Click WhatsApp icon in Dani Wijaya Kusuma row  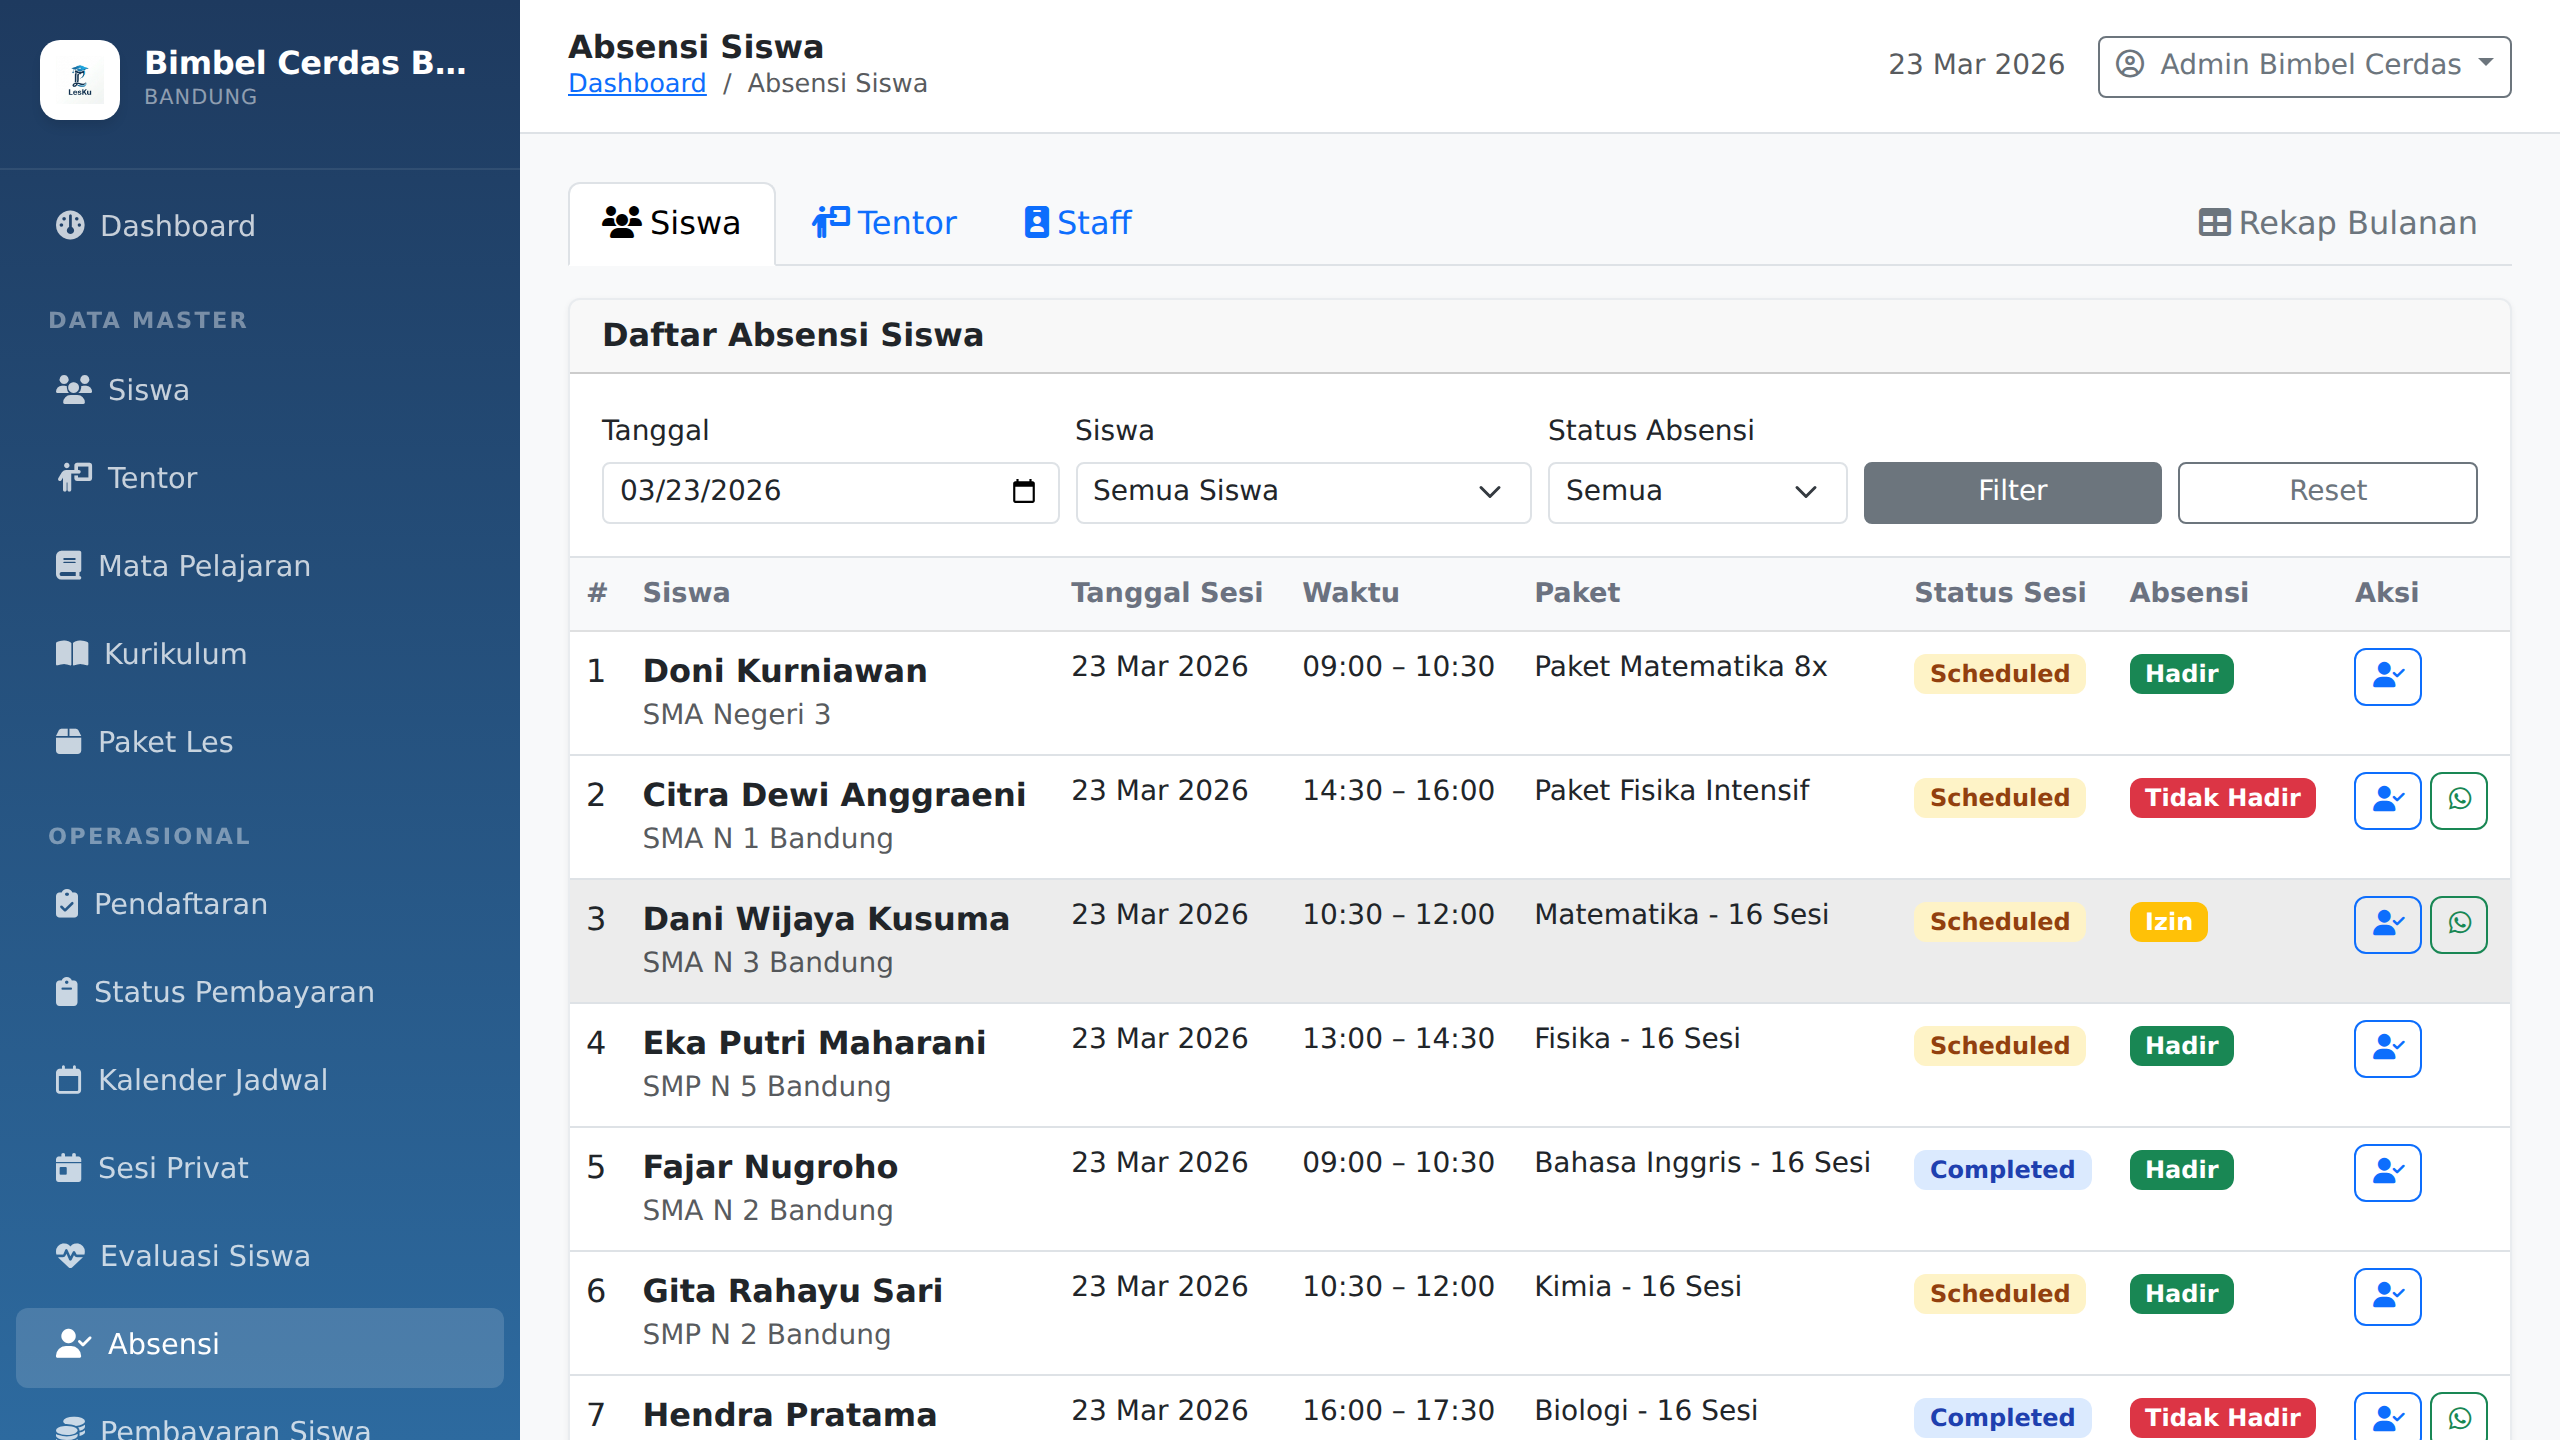pyautogui.click(x=2459, y=925)
